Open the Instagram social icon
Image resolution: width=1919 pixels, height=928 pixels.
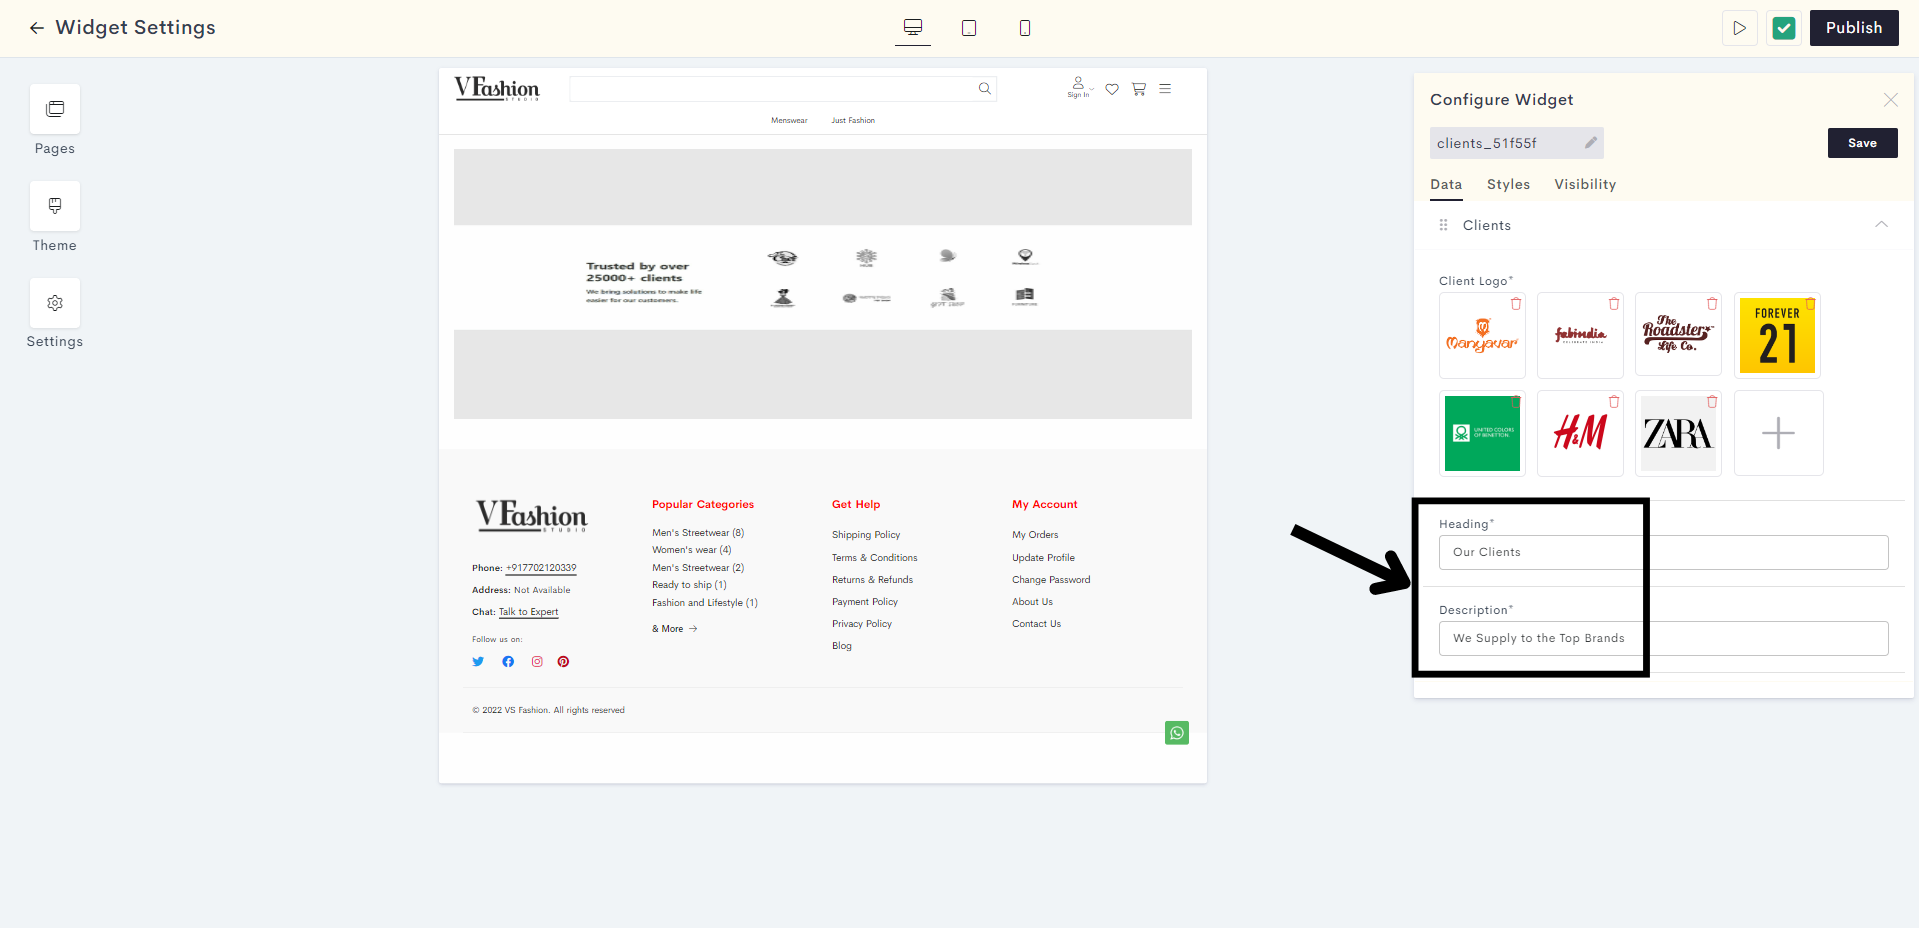tap(537, 661)
